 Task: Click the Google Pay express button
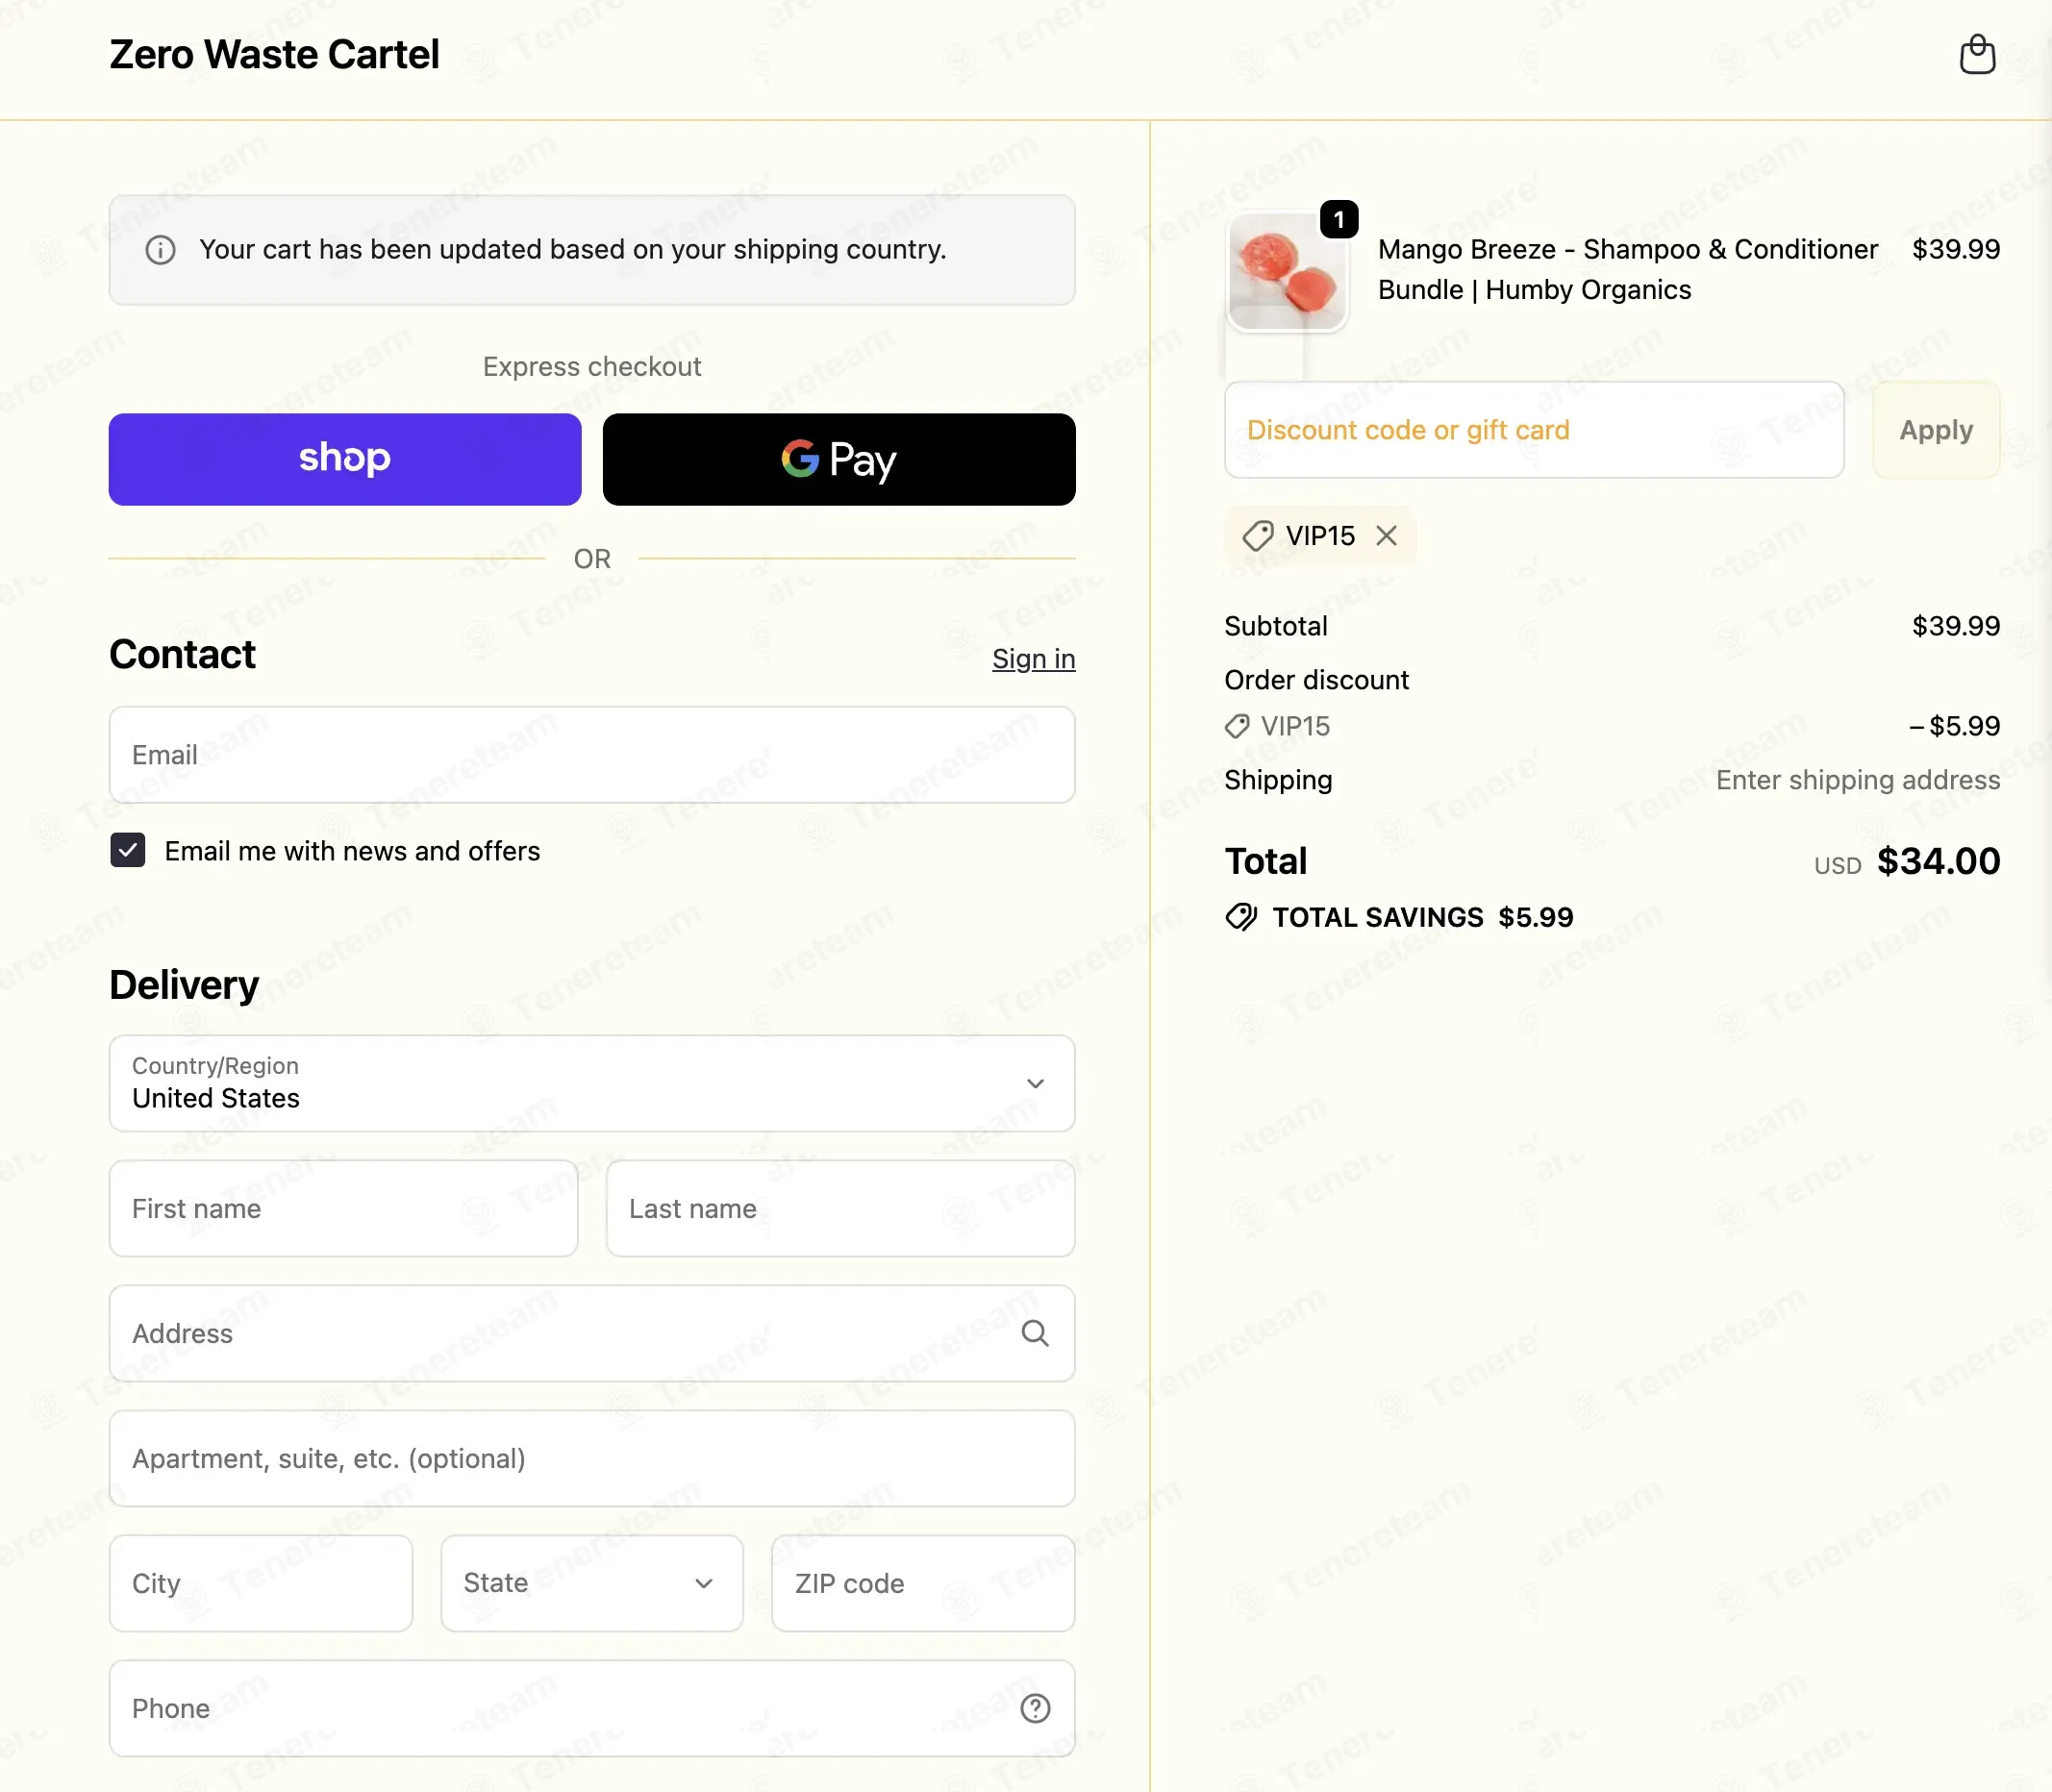coord(838,459)
